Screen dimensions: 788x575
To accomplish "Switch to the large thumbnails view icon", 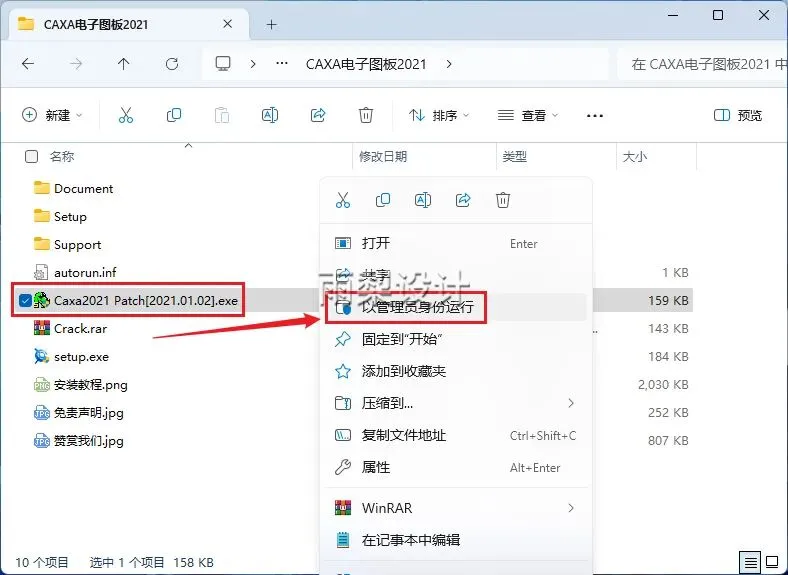I will coord(772,562).
